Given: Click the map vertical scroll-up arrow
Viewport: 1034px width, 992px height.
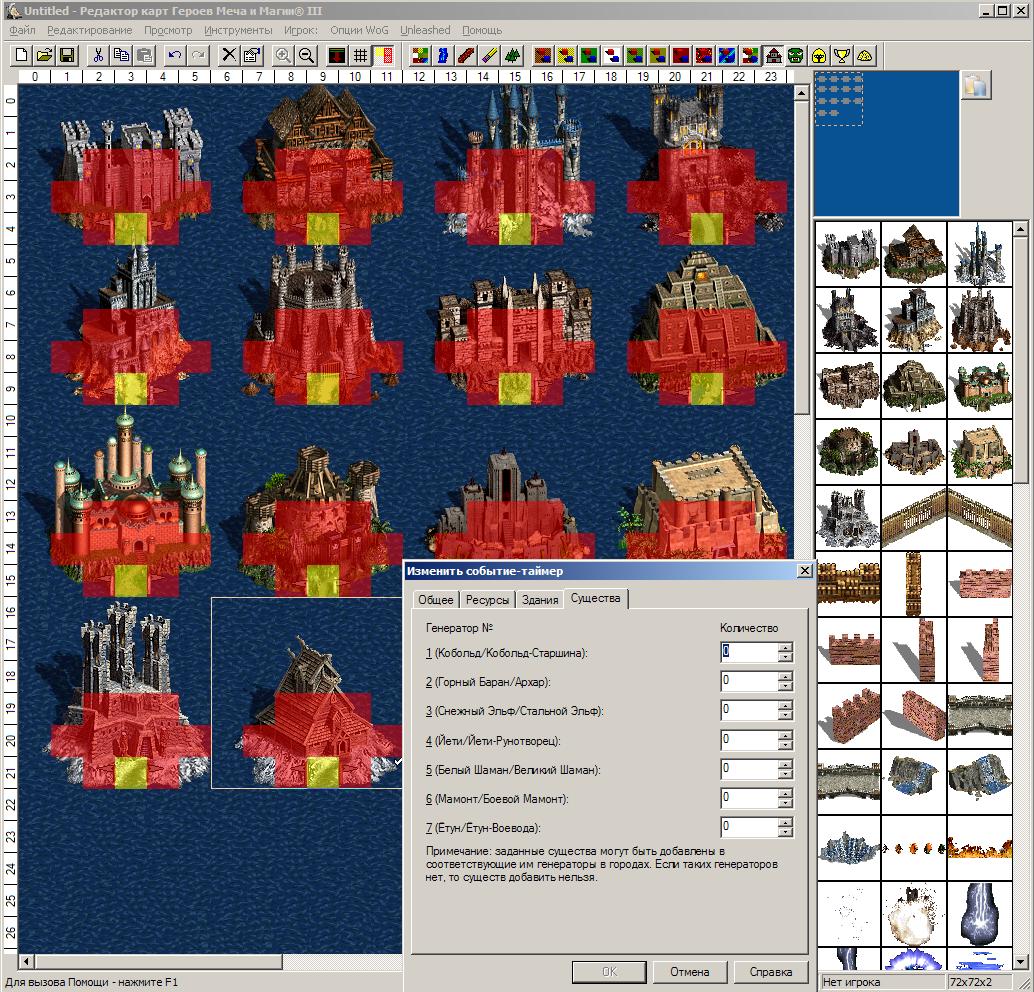Looking at the screenshot, I should click(x=801, y=93).
